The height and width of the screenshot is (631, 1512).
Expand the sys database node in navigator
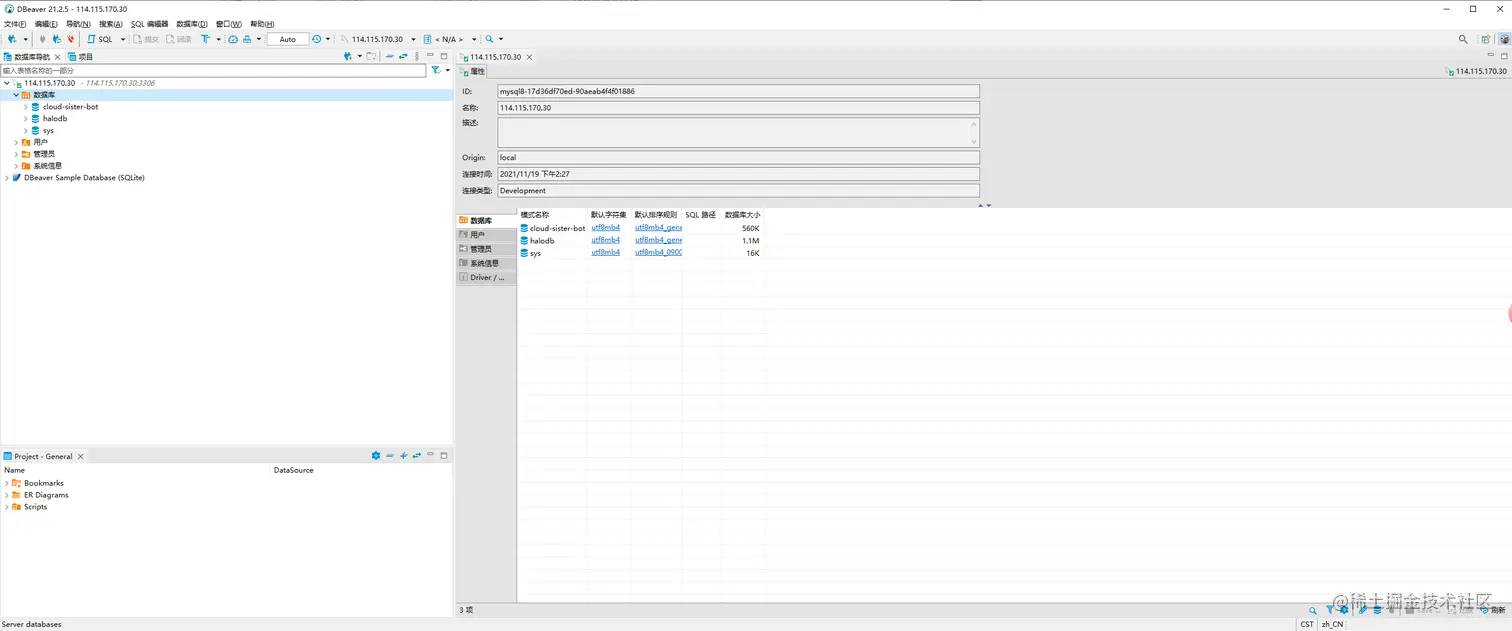point(26,131)
